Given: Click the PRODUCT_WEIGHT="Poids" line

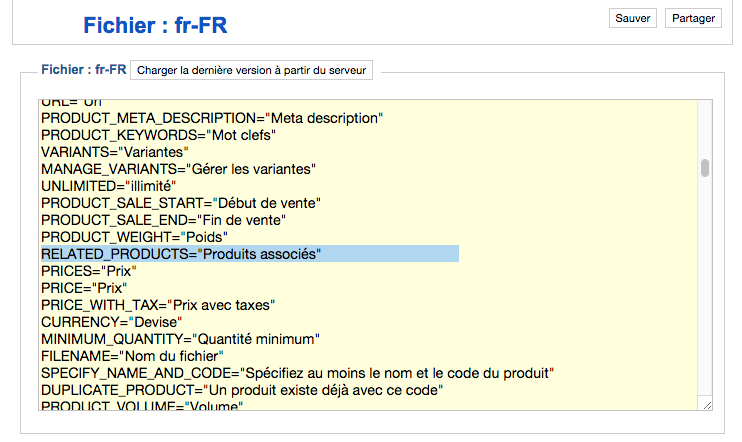Looking at the screenshot, I should click(x=135, y=237).
